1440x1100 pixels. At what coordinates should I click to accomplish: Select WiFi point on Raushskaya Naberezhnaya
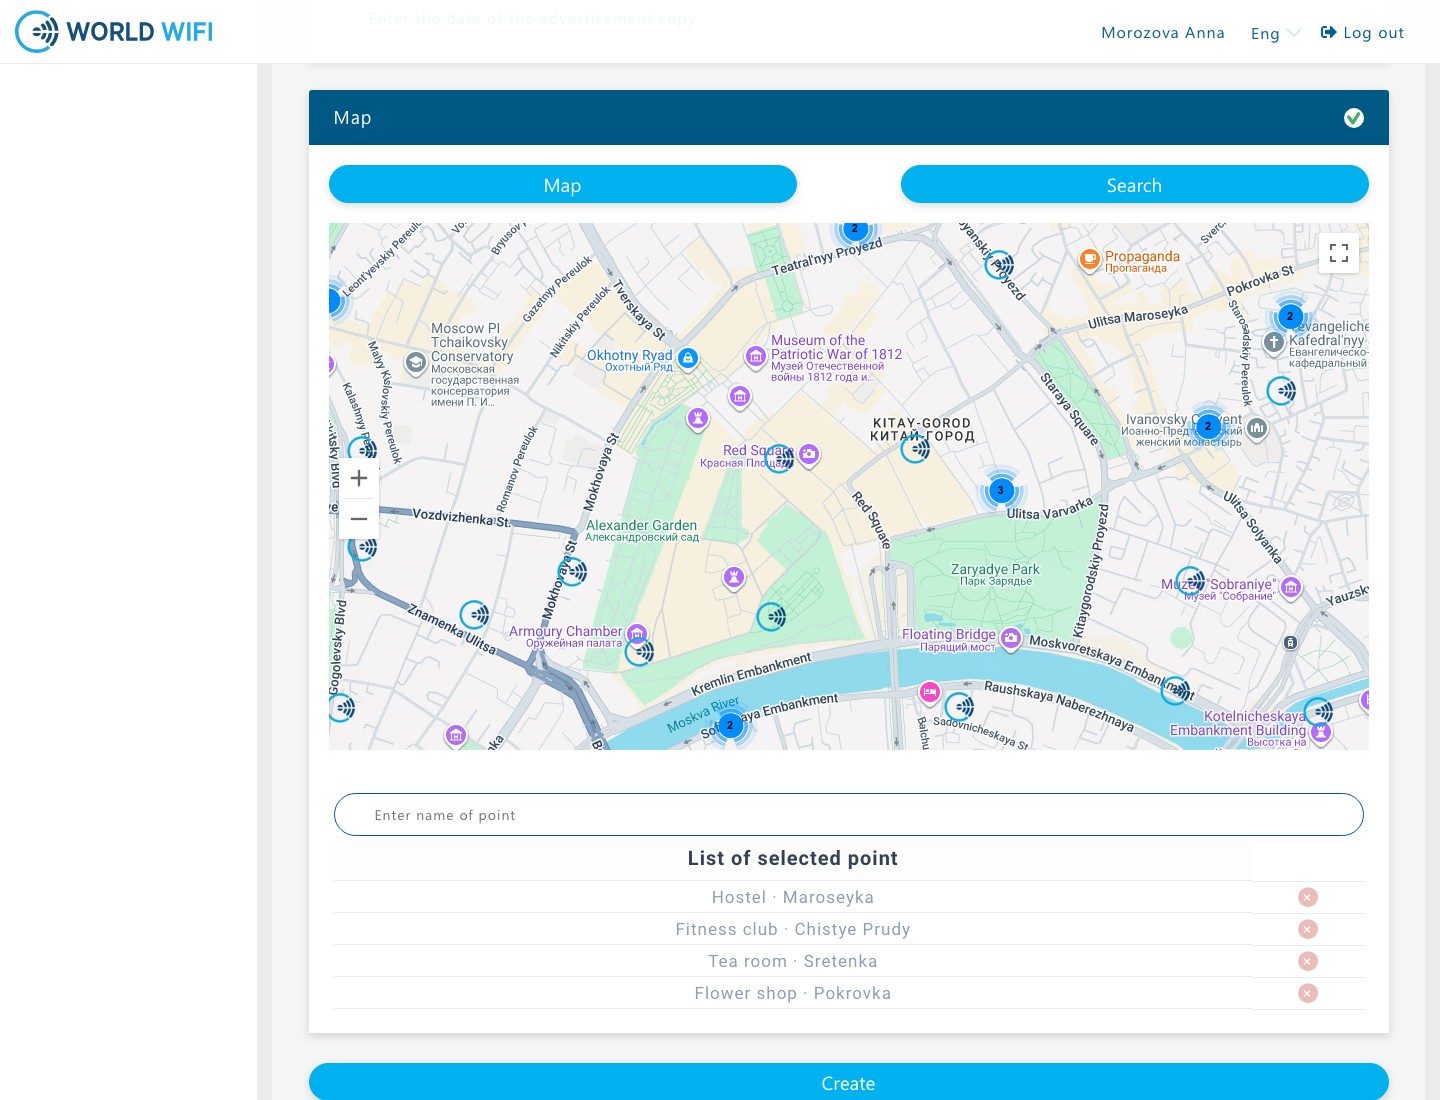960,707
